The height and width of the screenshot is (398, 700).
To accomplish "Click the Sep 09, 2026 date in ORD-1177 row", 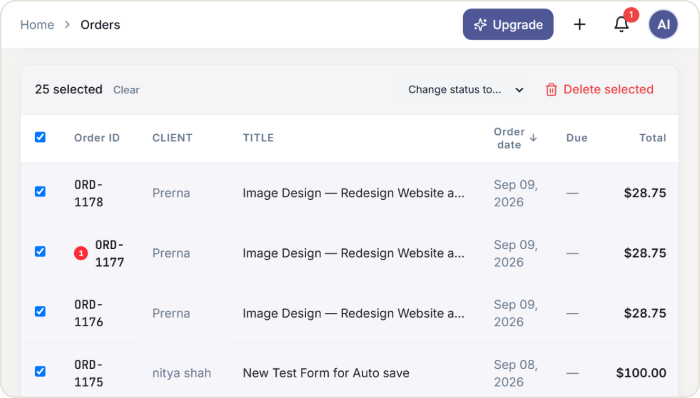I will coord(516,253).
